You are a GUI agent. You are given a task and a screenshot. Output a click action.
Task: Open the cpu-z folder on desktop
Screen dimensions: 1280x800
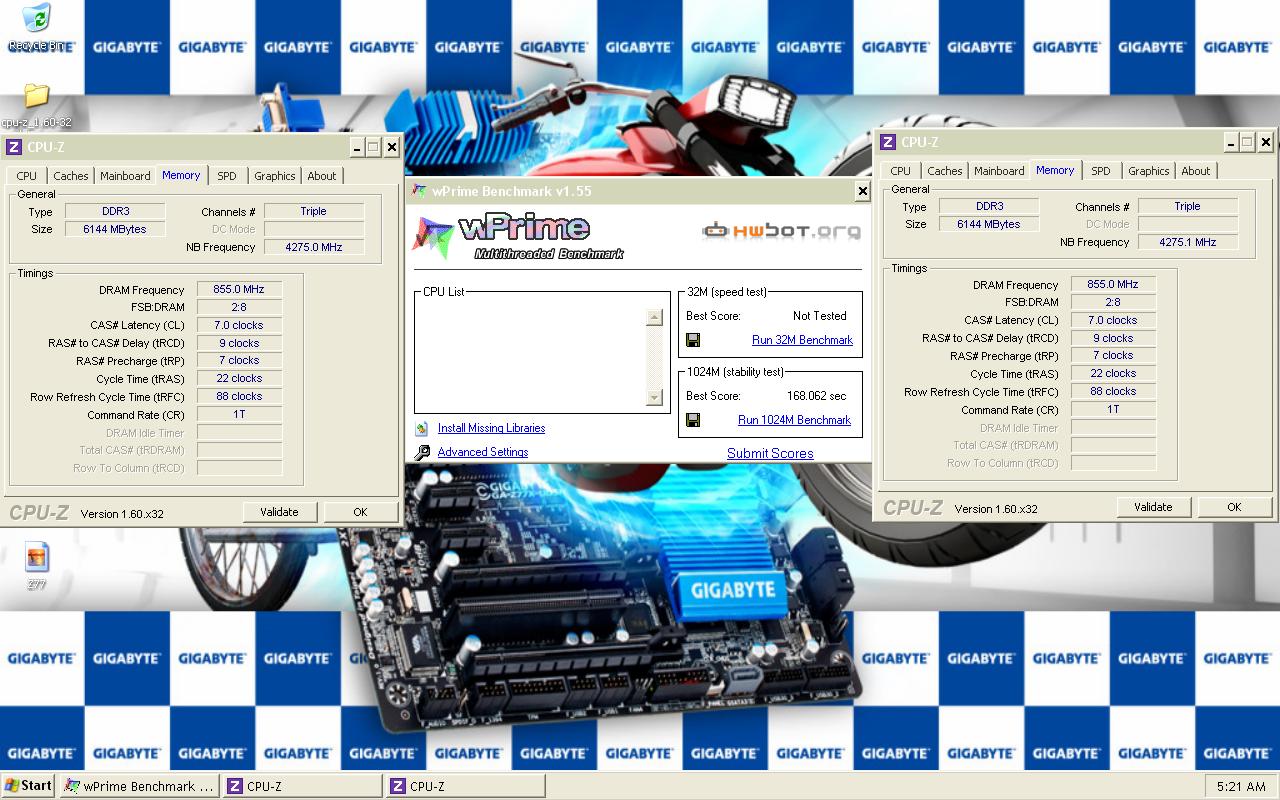(36, 105)
